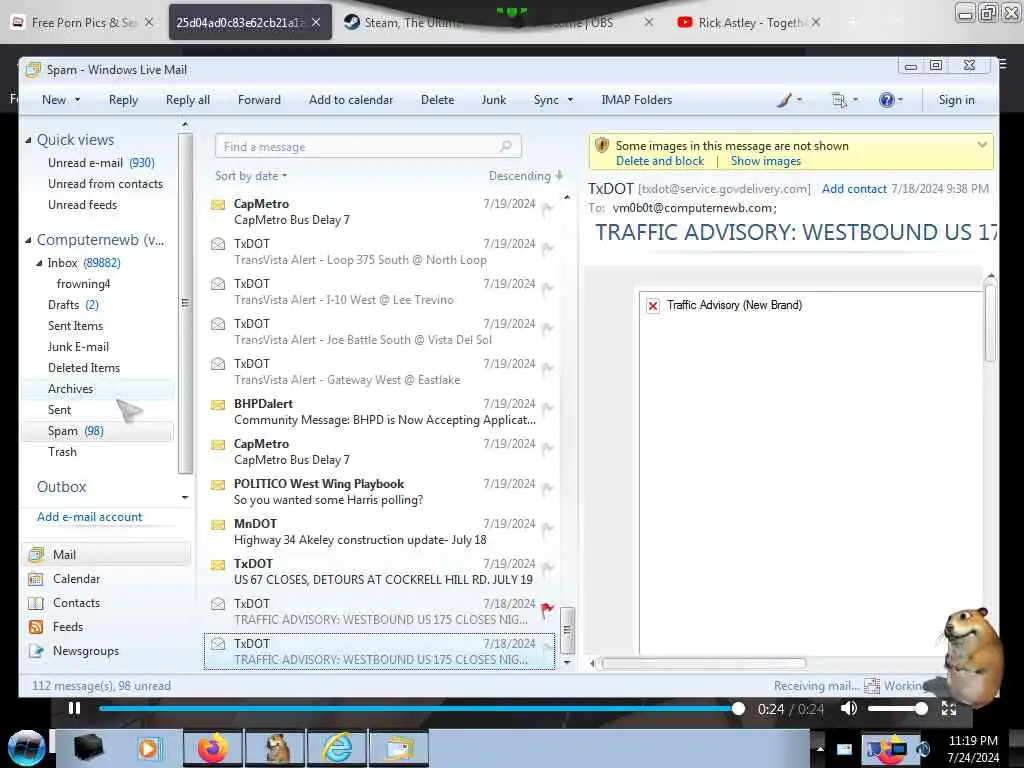The height and width of the screenshot is (768, 1024).
Task: Pause the video playback
Action: [74, 709]
